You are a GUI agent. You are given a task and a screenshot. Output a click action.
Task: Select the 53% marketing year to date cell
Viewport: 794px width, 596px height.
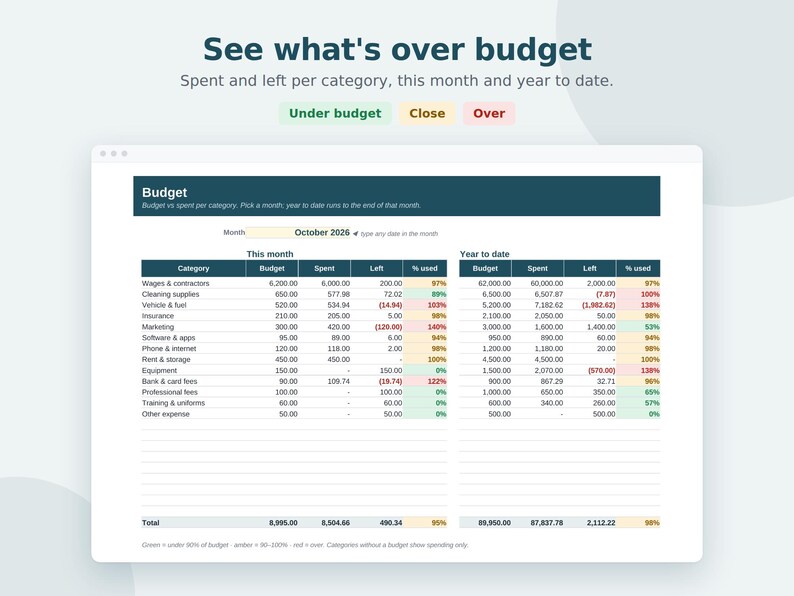point(638,327)
